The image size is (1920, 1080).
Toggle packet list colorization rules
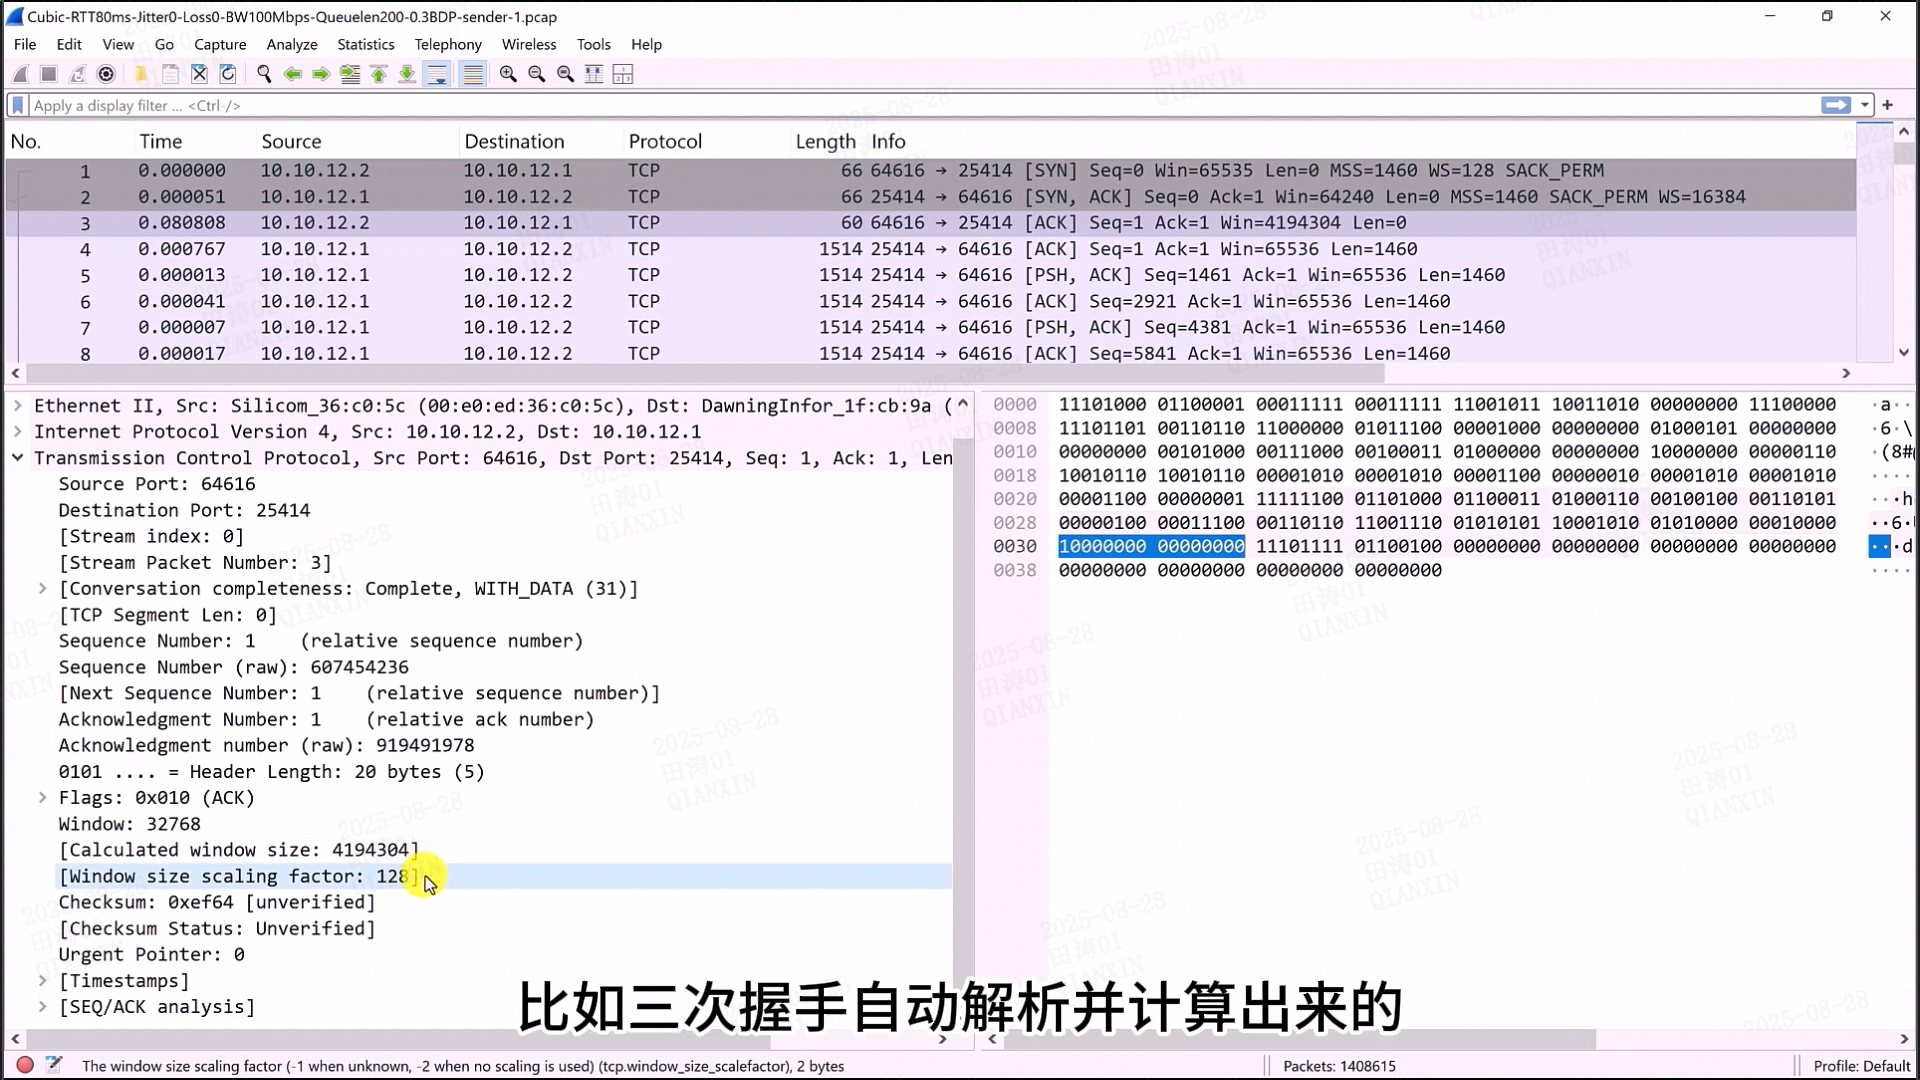pyautogui.click(x=473, y=74)
